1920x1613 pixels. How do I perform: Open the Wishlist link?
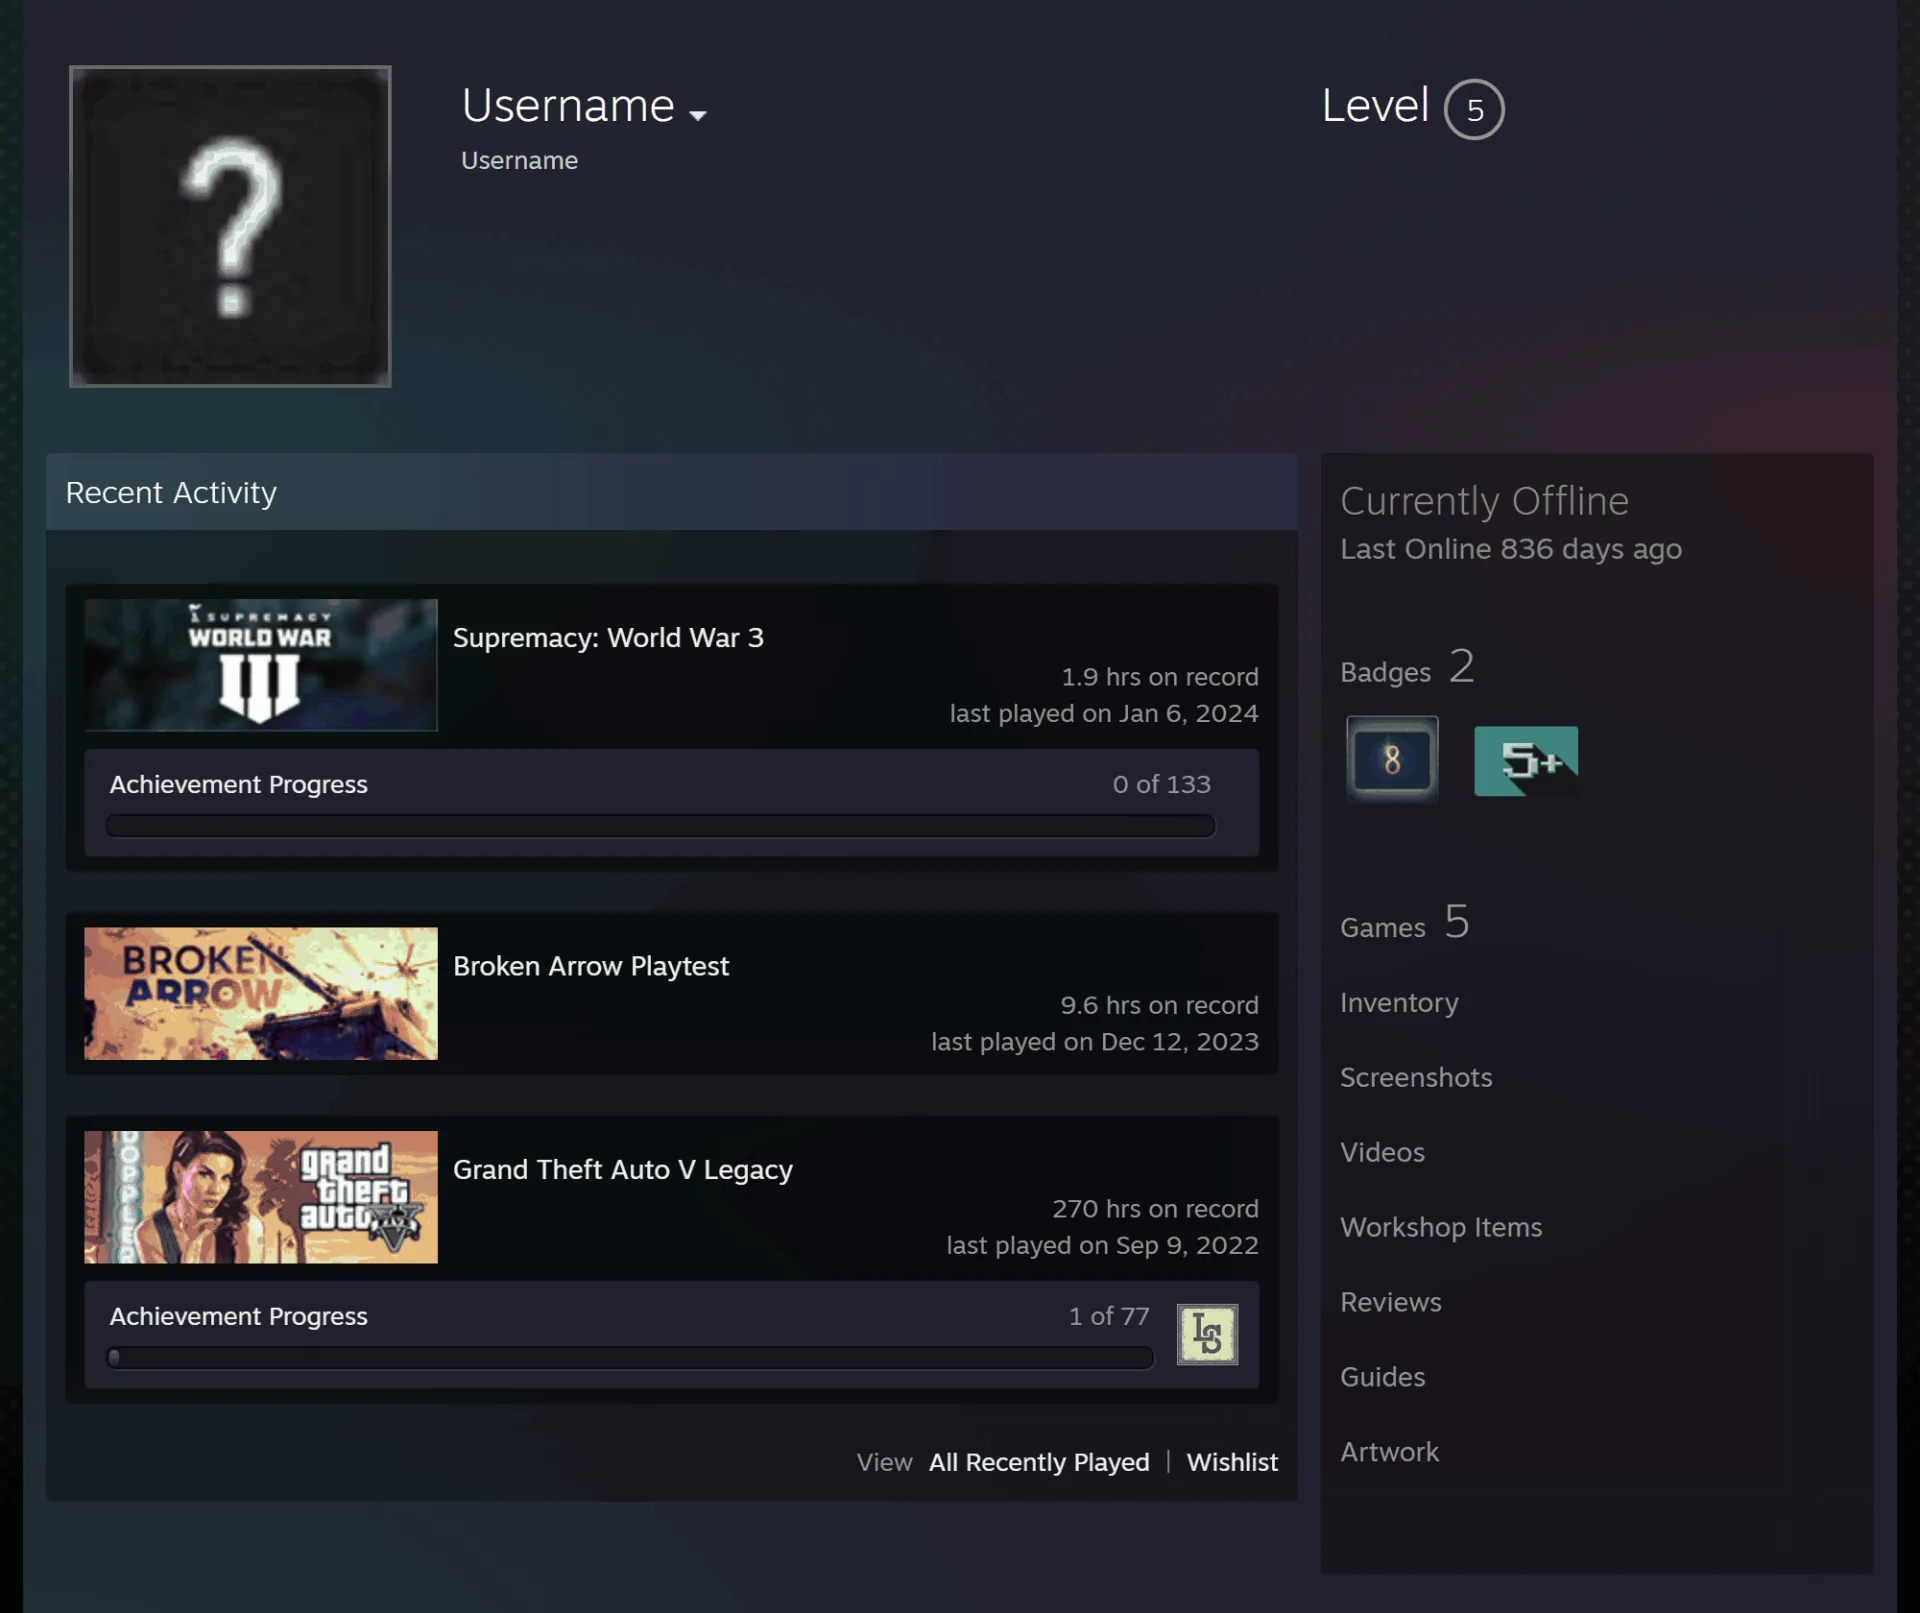1232,1462
